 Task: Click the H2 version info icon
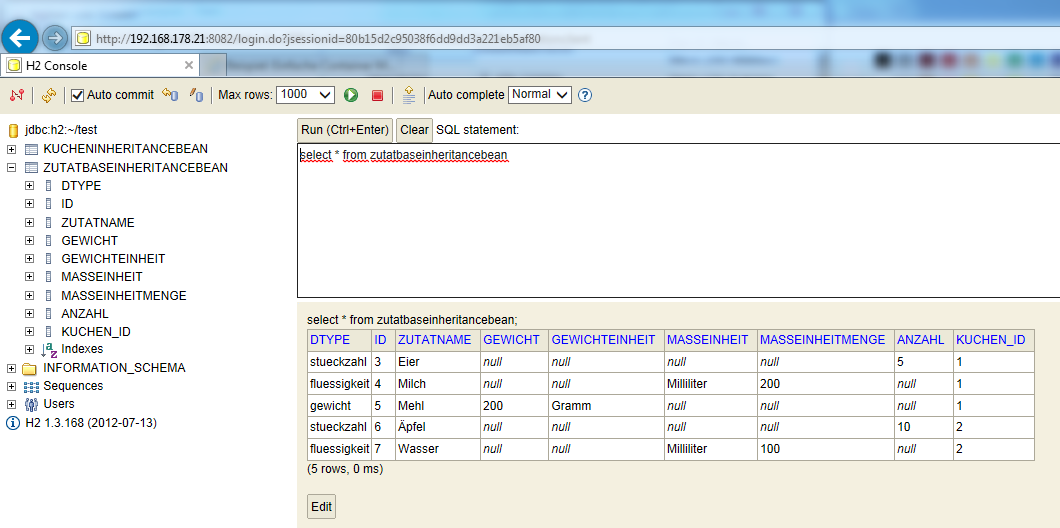13,423
